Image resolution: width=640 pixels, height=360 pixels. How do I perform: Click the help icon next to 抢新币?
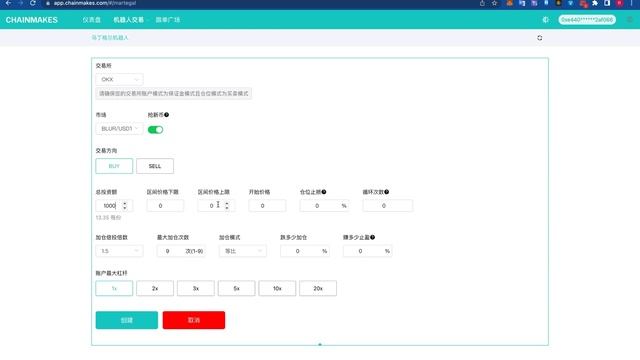167,115
